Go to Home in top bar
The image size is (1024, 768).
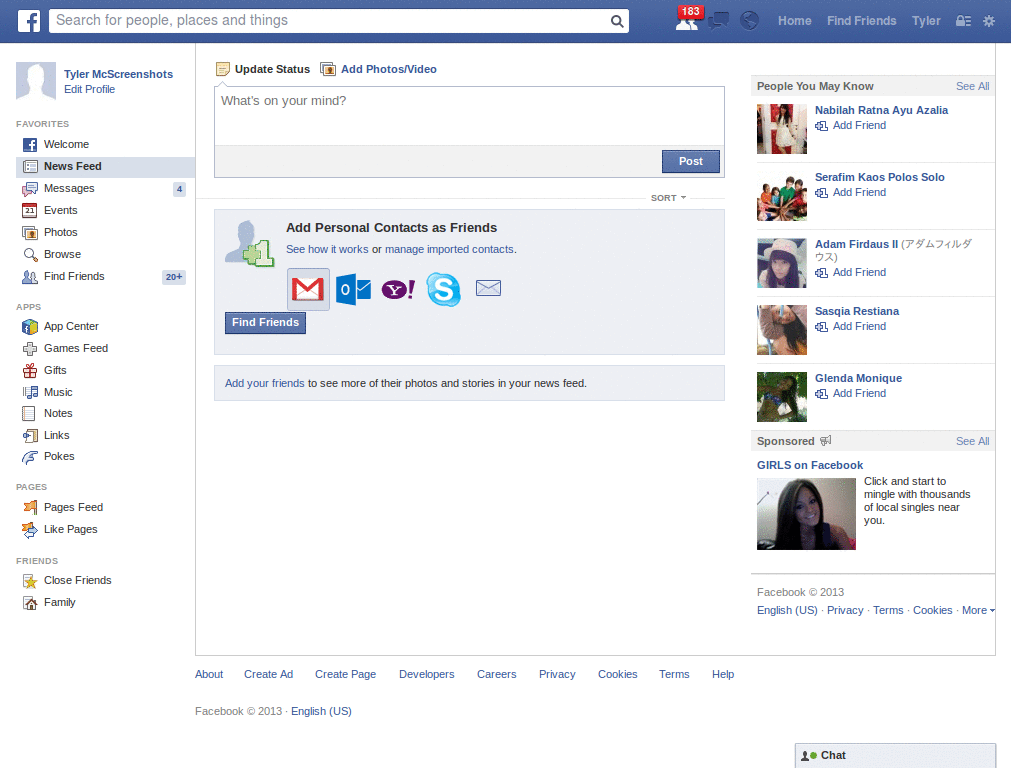[794, 21]
